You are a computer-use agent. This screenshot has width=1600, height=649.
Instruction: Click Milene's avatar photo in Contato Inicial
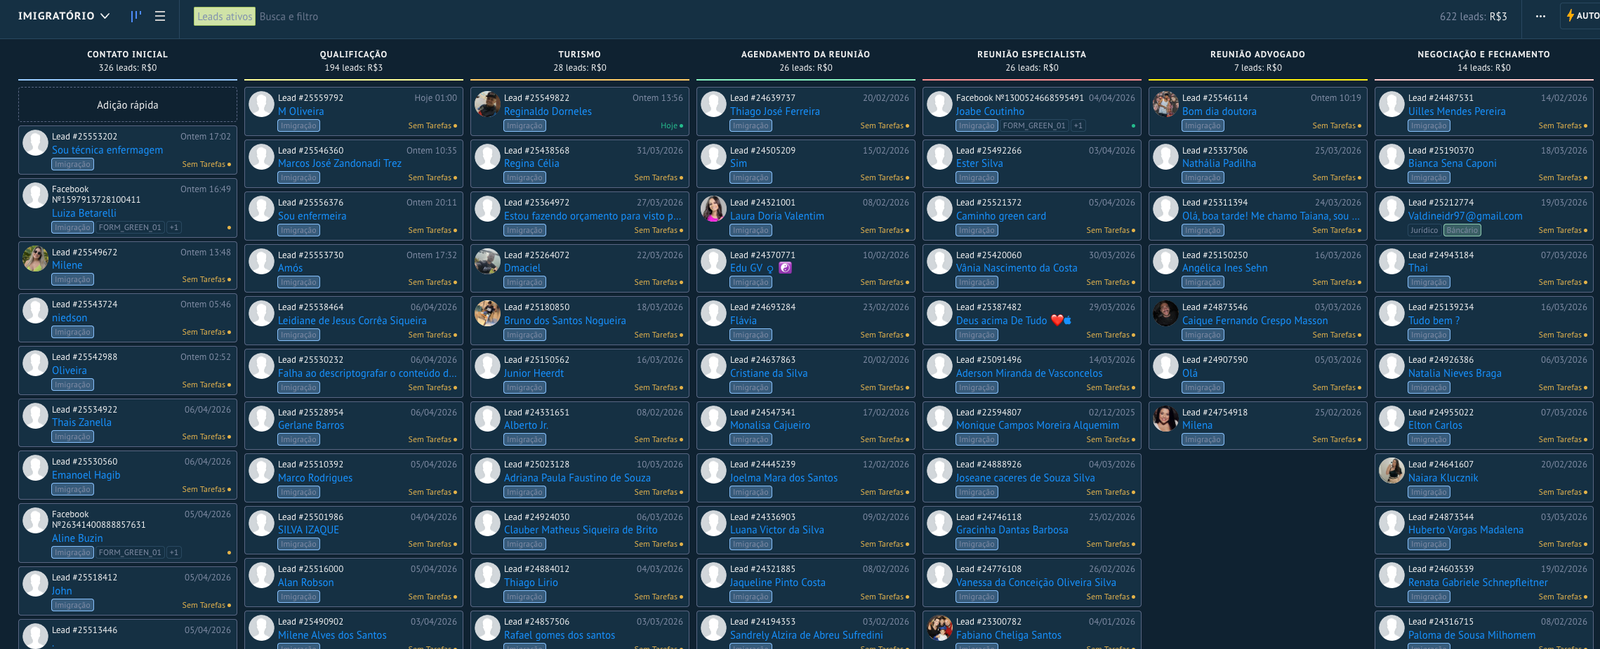(x=35, y=258)
